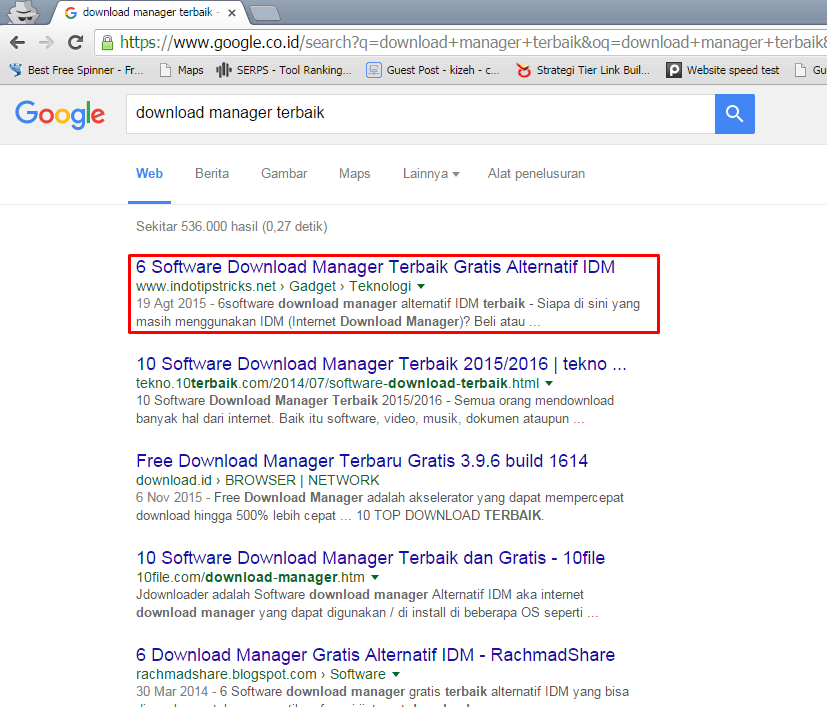
Task: Expand indotipstricks.net result options arrow
Action: [421, 286]
